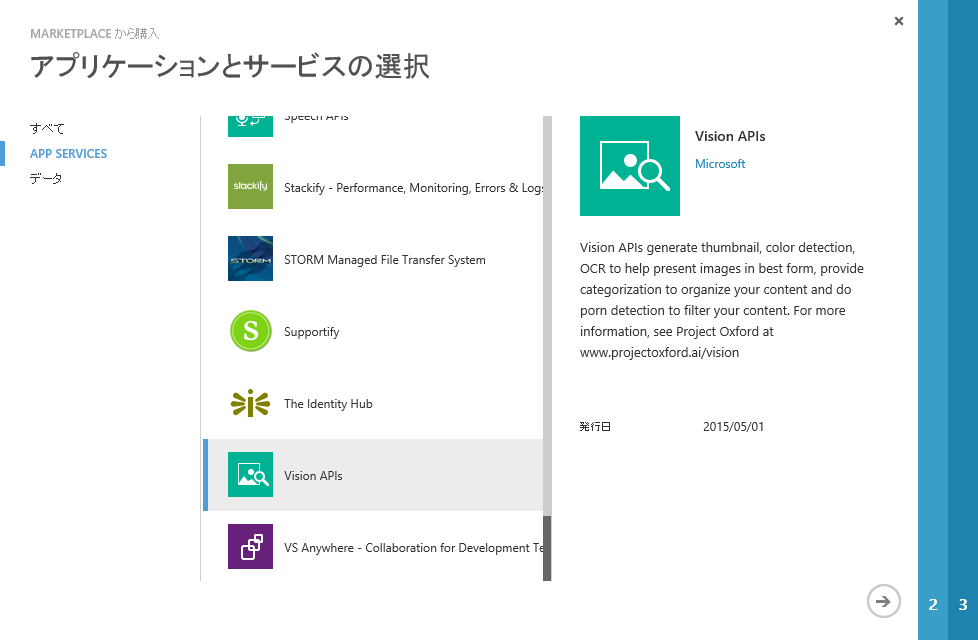Go to next step with arrow button
The image size is (978, 640).
point(883,601)
